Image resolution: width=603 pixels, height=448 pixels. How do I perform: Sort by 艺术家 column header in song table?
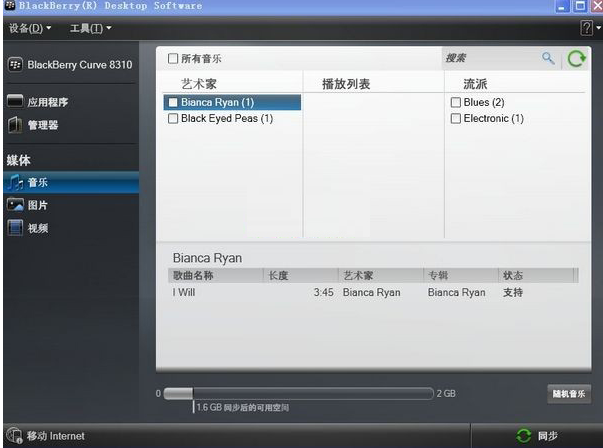coord(381,275)
